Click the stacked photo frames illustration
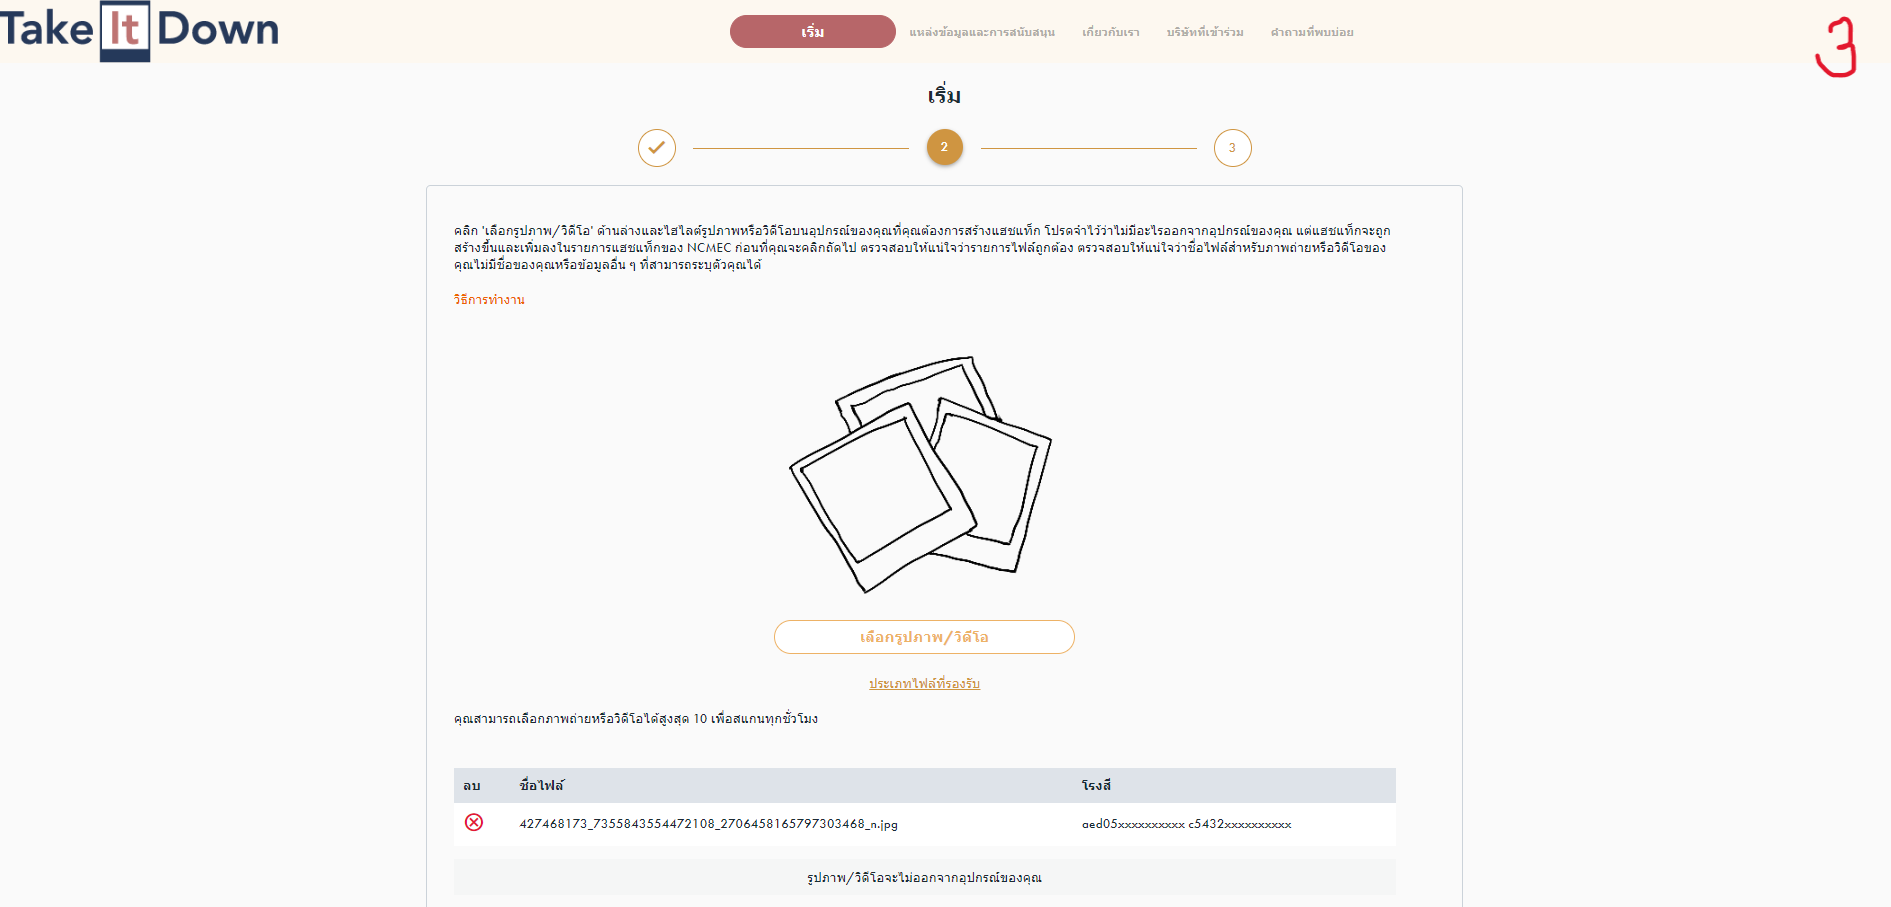Viewport: 1891px width, 907px height. [921, 473]
